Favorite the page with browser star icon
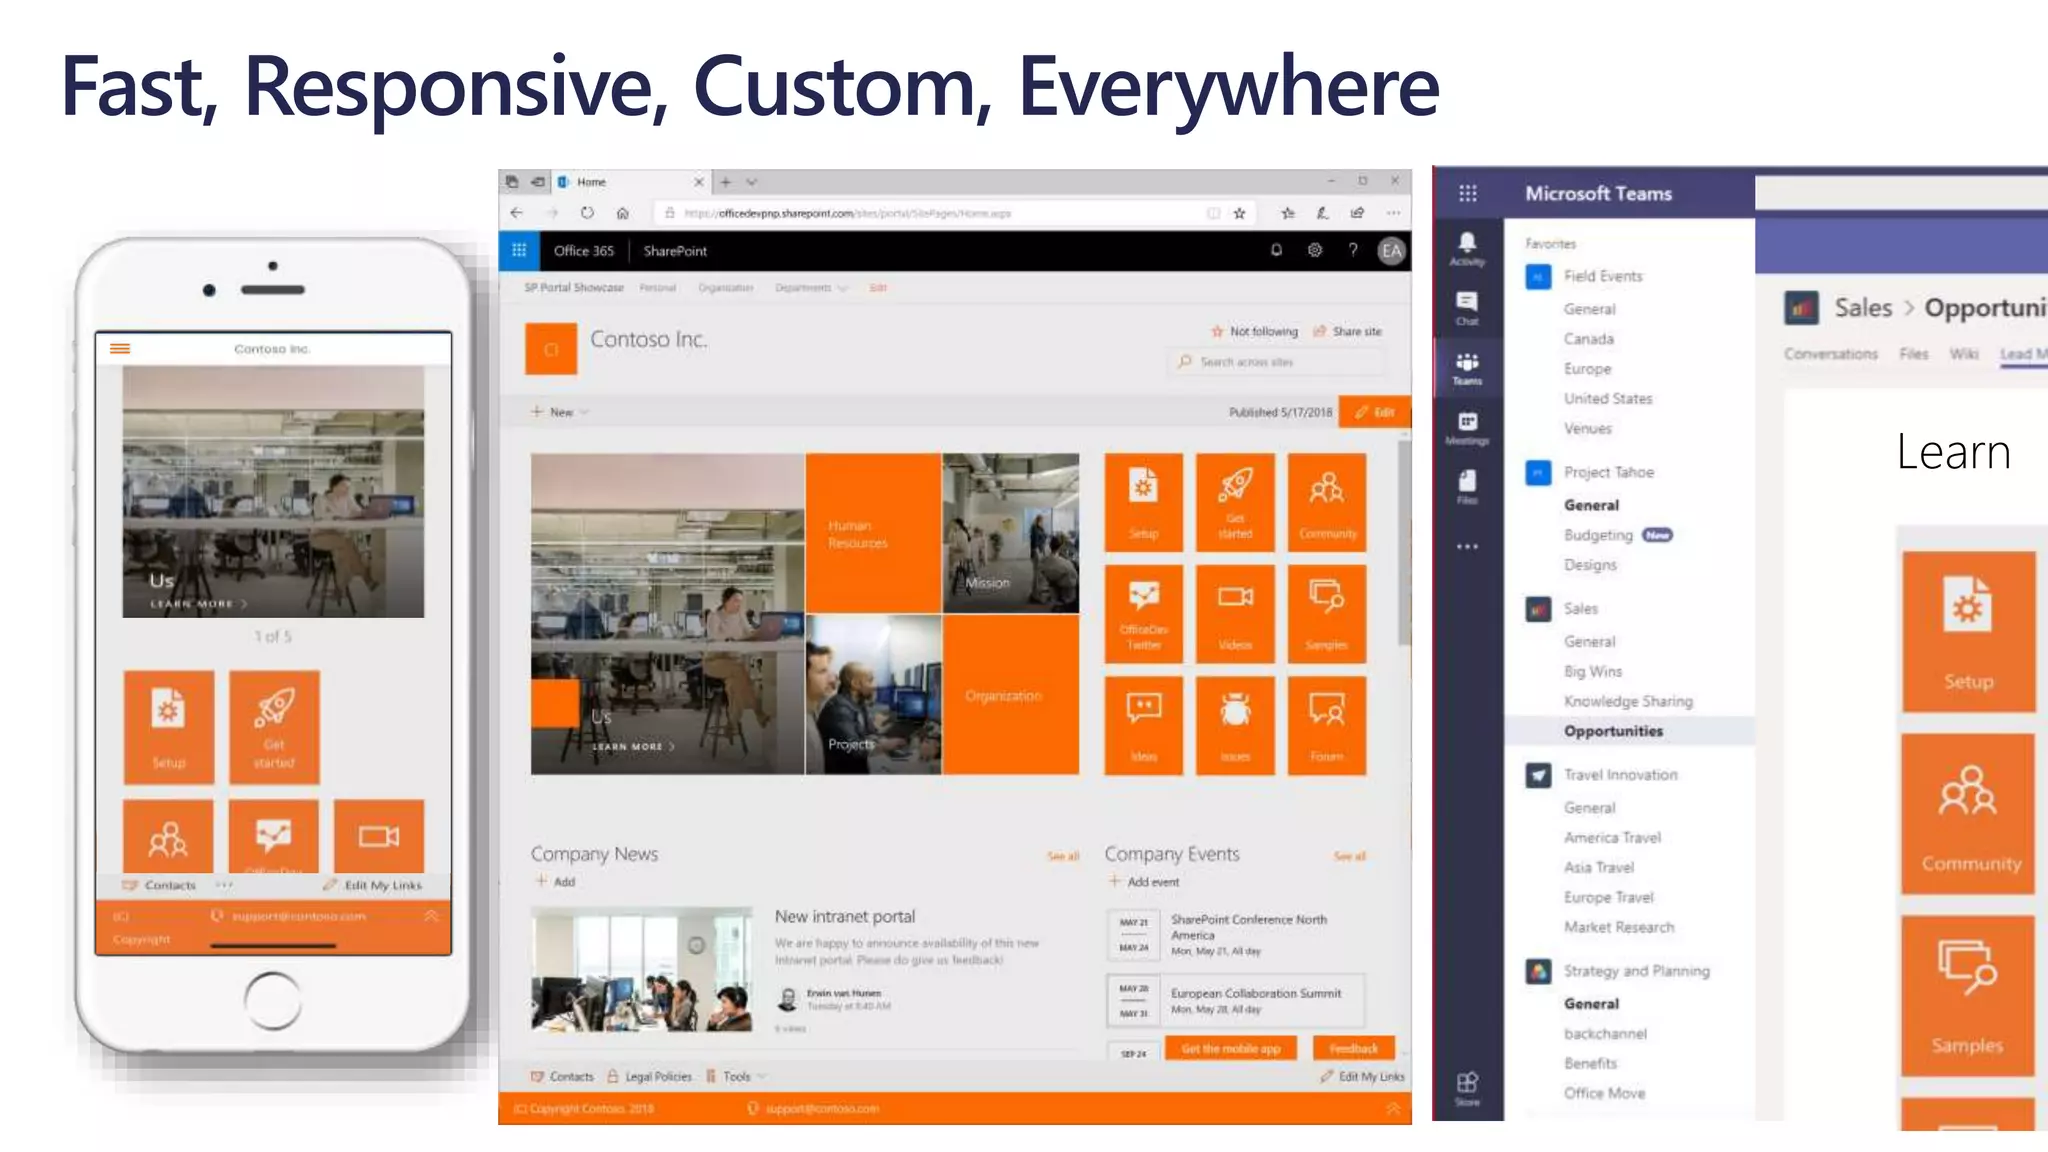Image resolution: width=2048 pixels, height=1152 pixels. pos(1240,213)
